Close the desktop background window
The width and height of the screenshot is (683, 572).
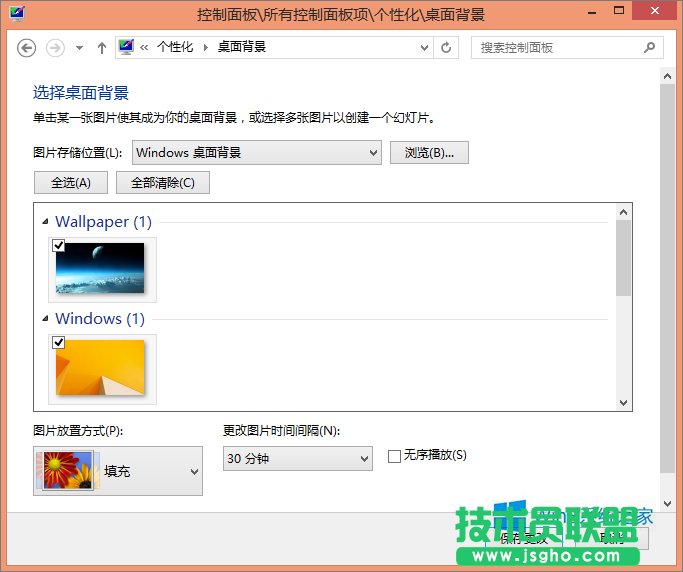point(655,11)
